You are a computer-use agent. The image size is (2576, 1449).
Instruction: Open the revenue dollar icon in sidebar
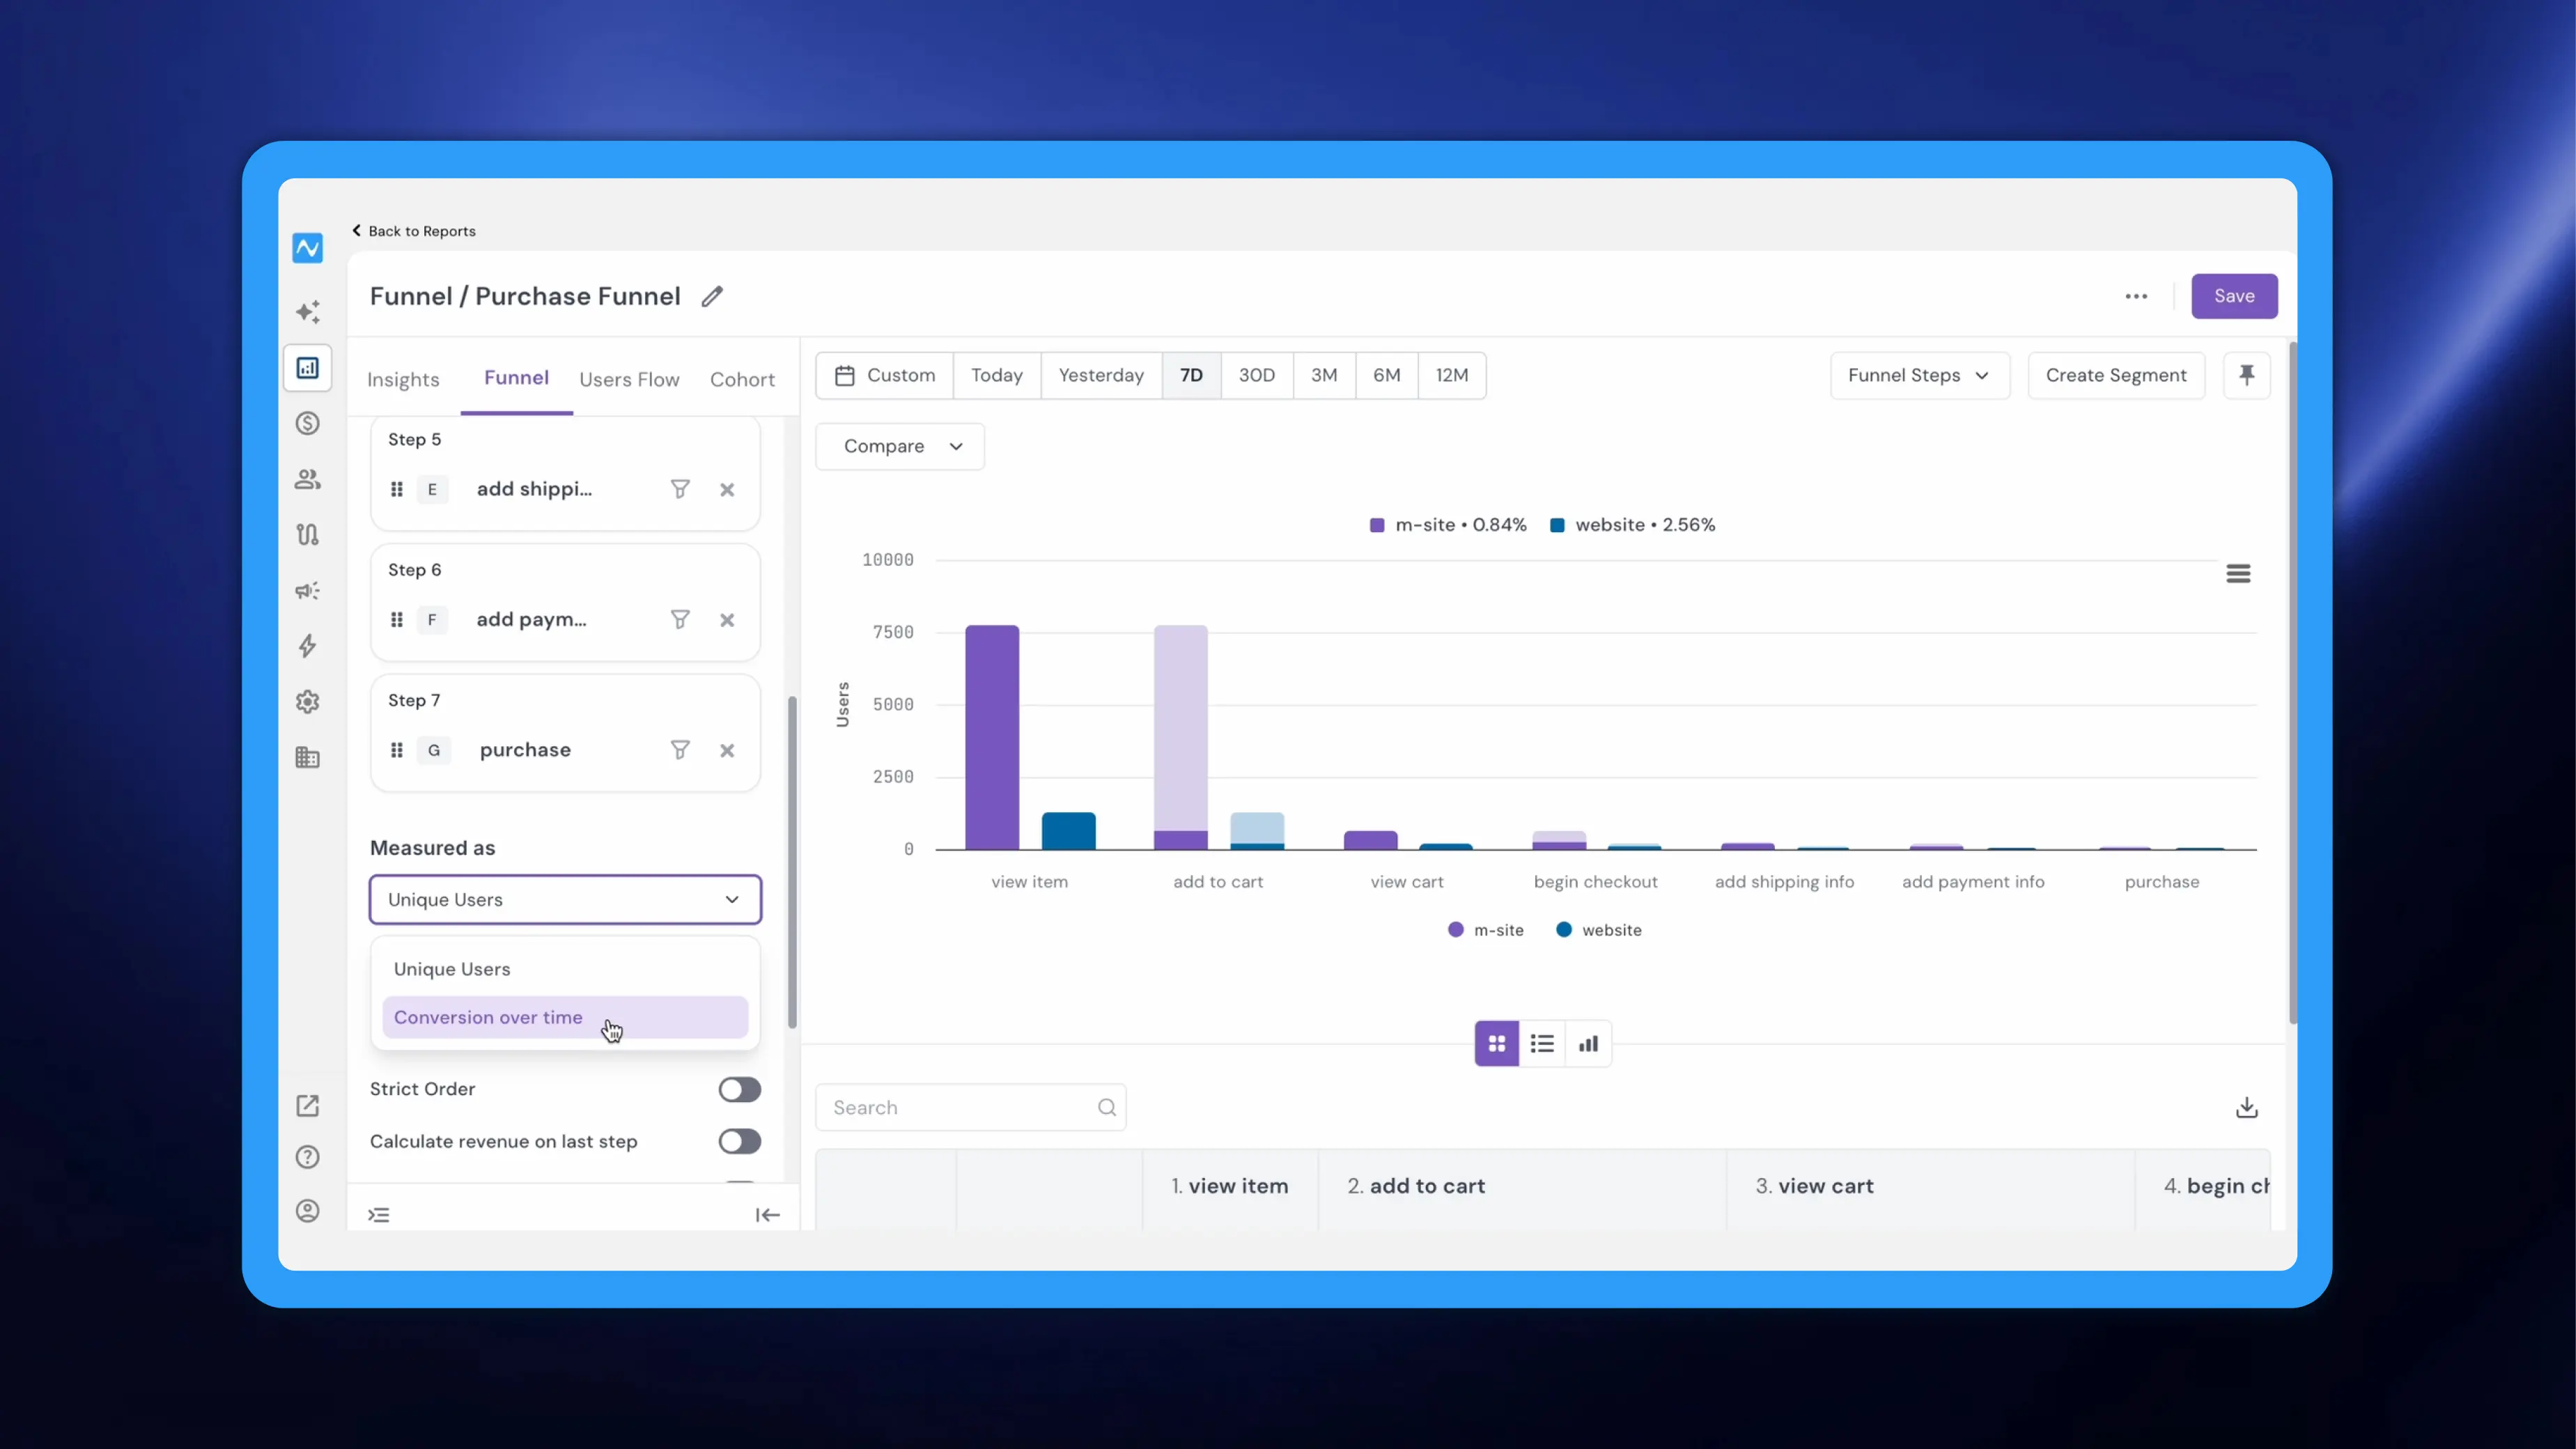pyautogui.click(x=307, y=423)
